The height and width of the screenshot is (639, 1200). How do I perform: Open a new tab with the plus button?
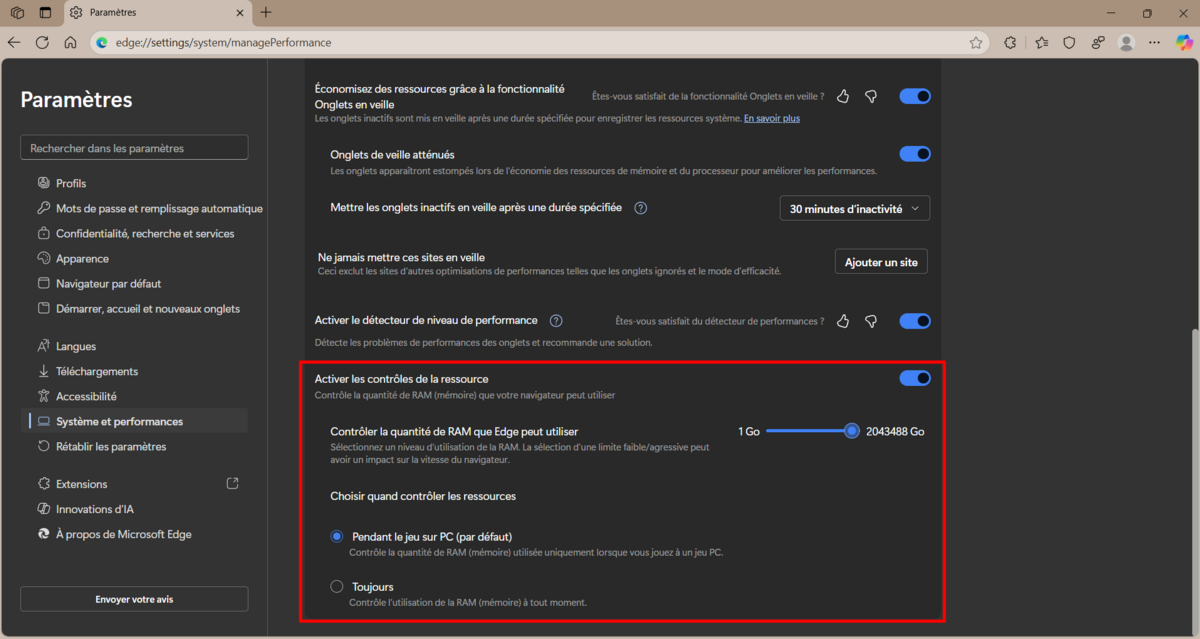pyautogui.click(x=265, y=13)
